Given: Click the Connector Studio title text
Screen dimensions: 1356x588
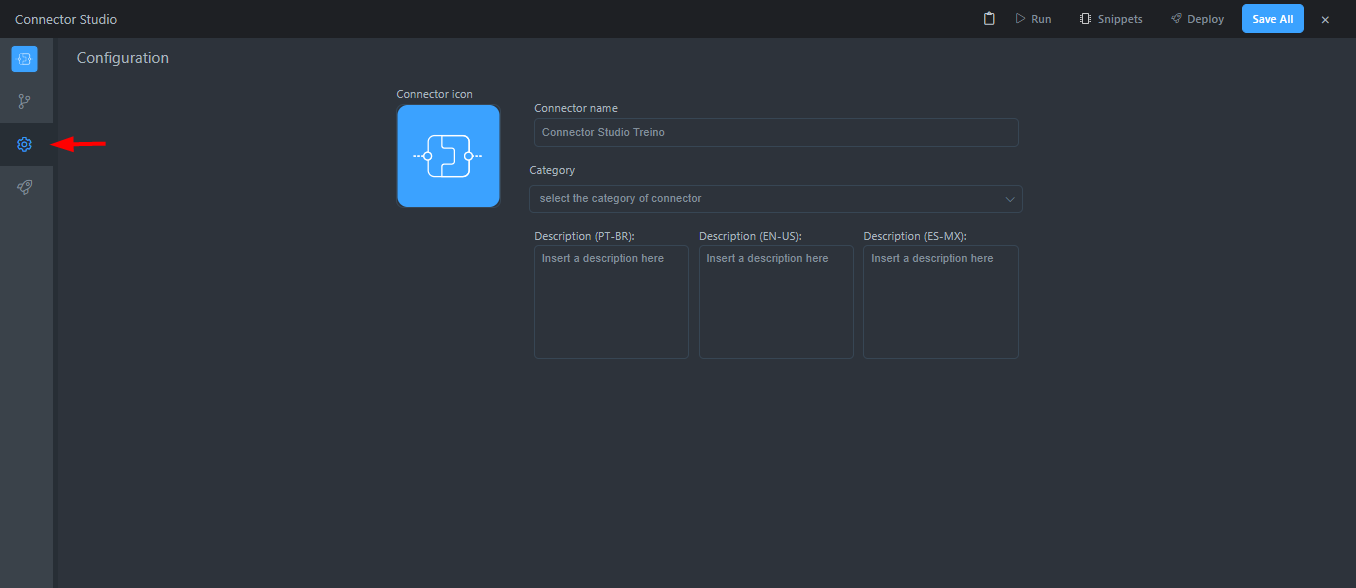Looking at the screenshot, I should (66, 20).
